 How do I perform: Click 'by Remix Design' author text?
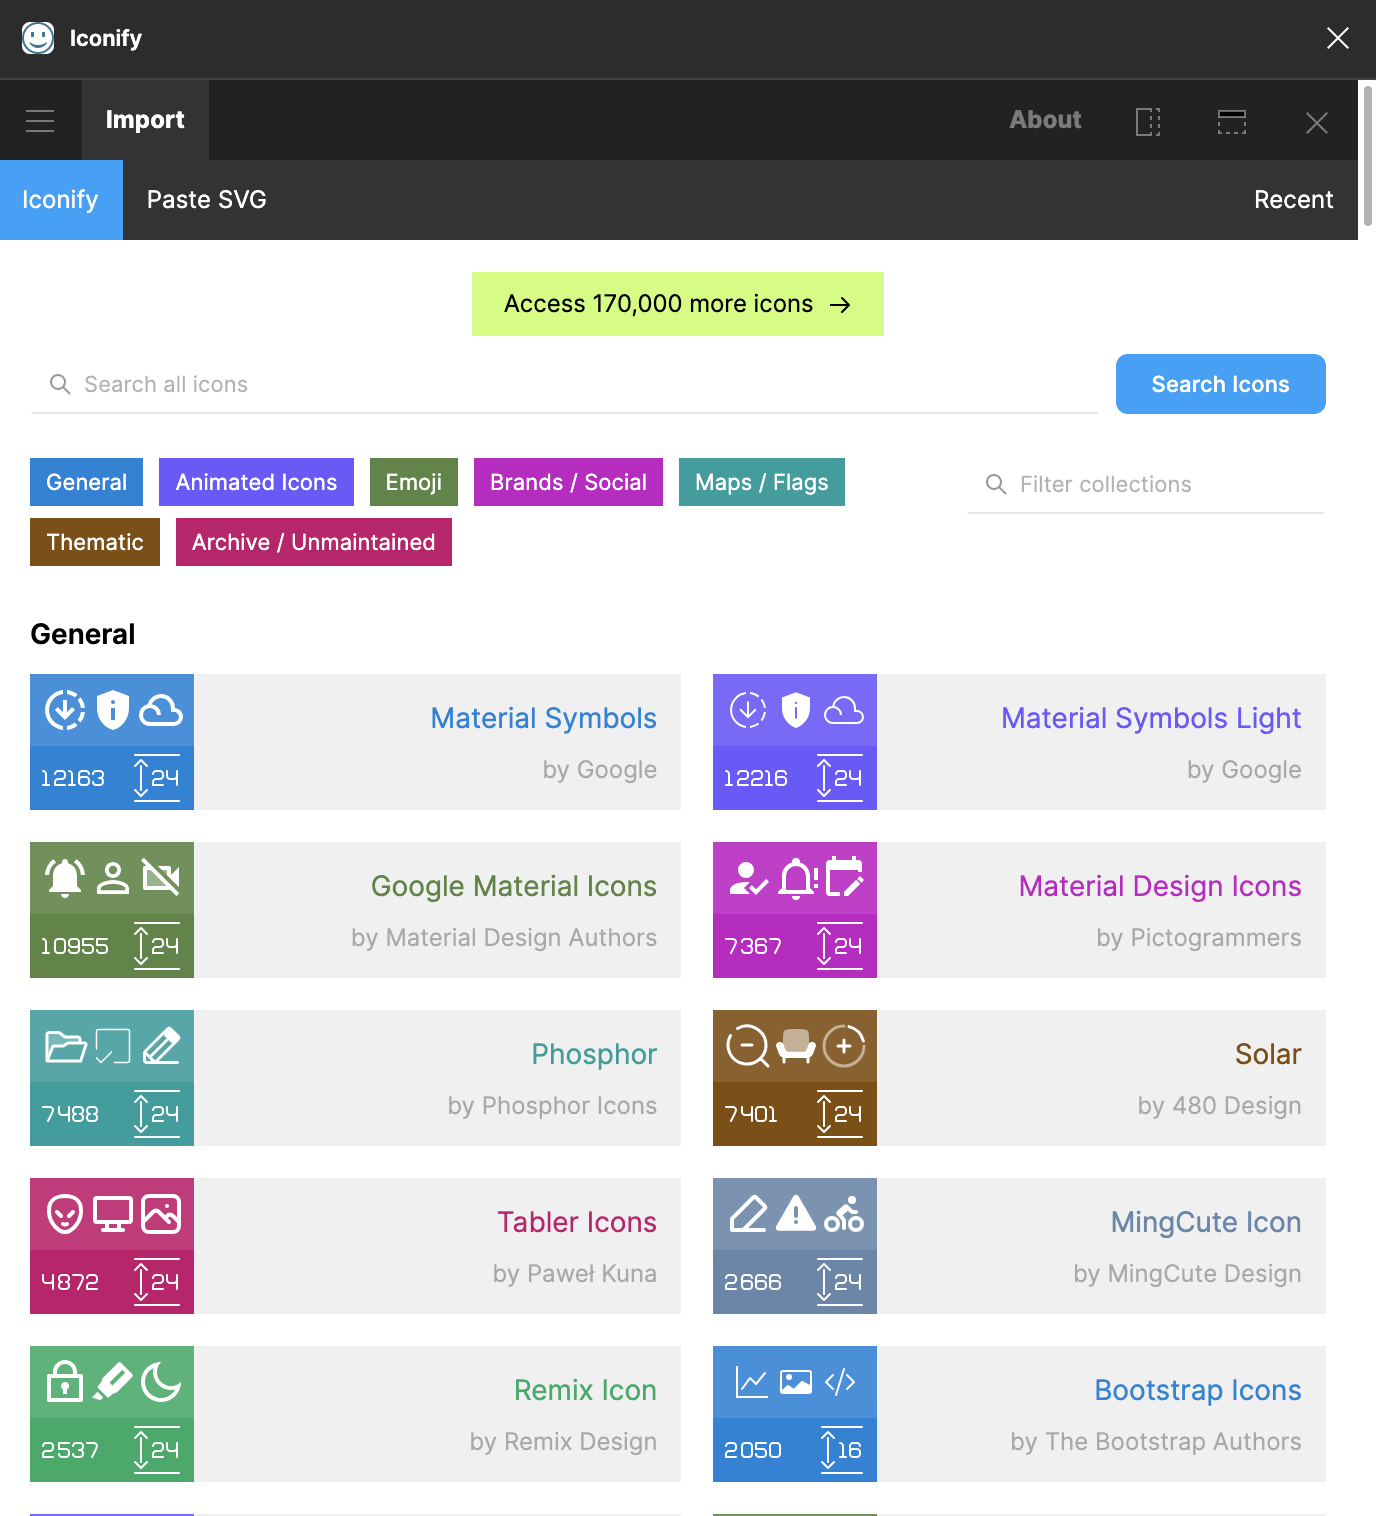(x=563, y=1441)
